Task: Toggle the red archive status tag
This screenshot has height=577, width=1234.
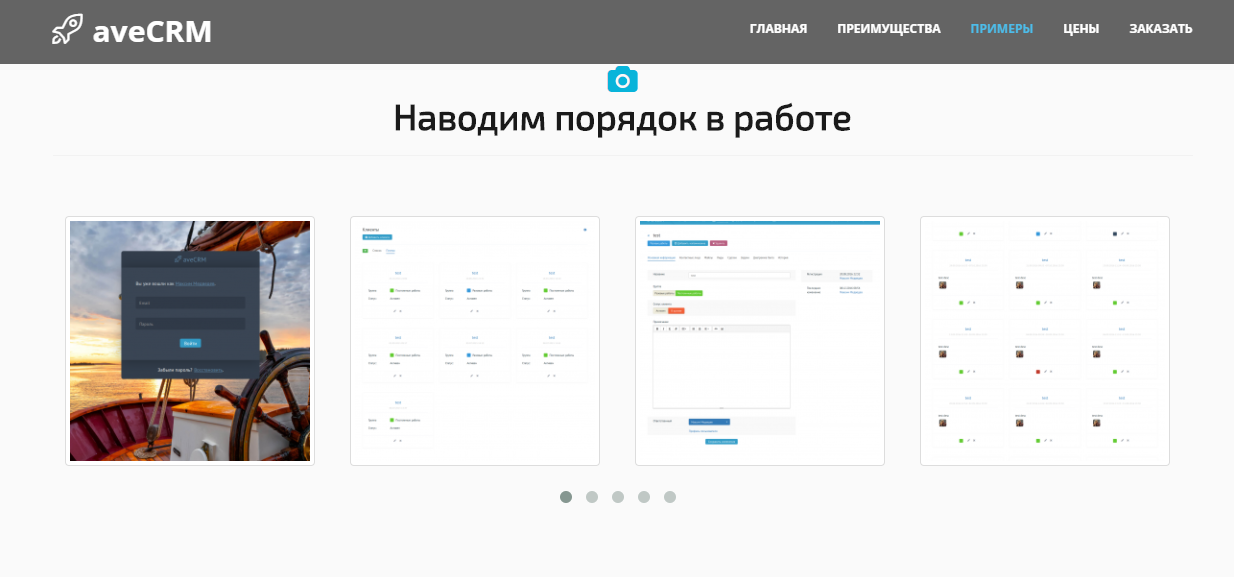Action: (x=677, y=310)
